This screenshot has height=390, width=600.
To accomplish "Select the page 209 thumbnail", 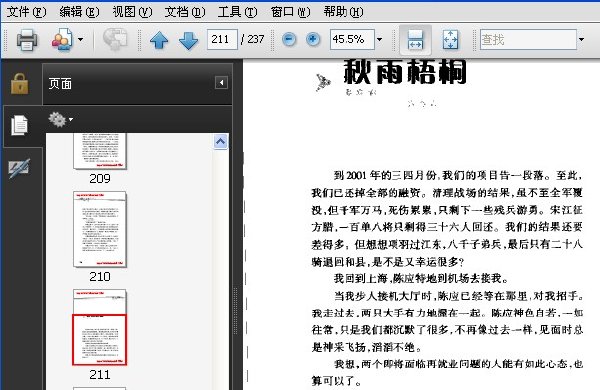I will pyautogui.click(x=100, y=151).
